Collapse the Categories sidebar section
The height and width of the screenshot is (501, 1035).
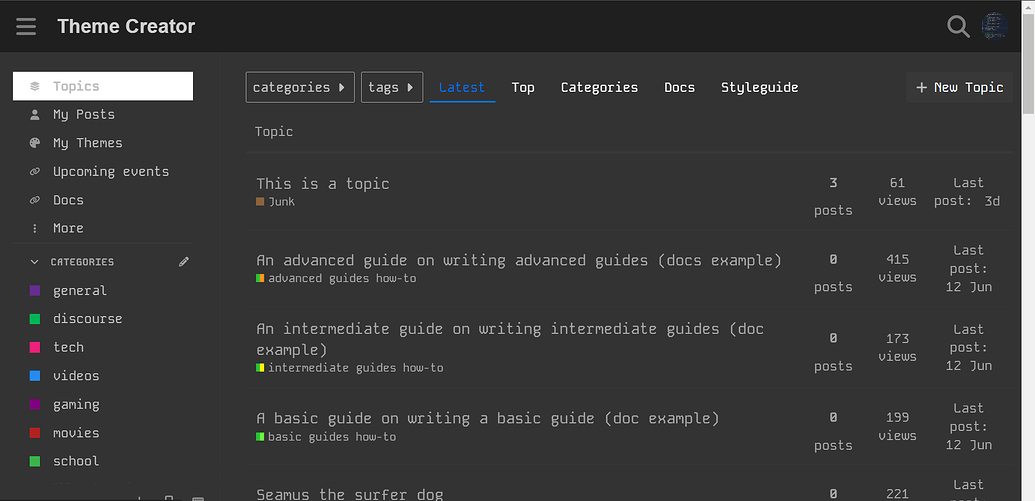(x=36, y=262)
